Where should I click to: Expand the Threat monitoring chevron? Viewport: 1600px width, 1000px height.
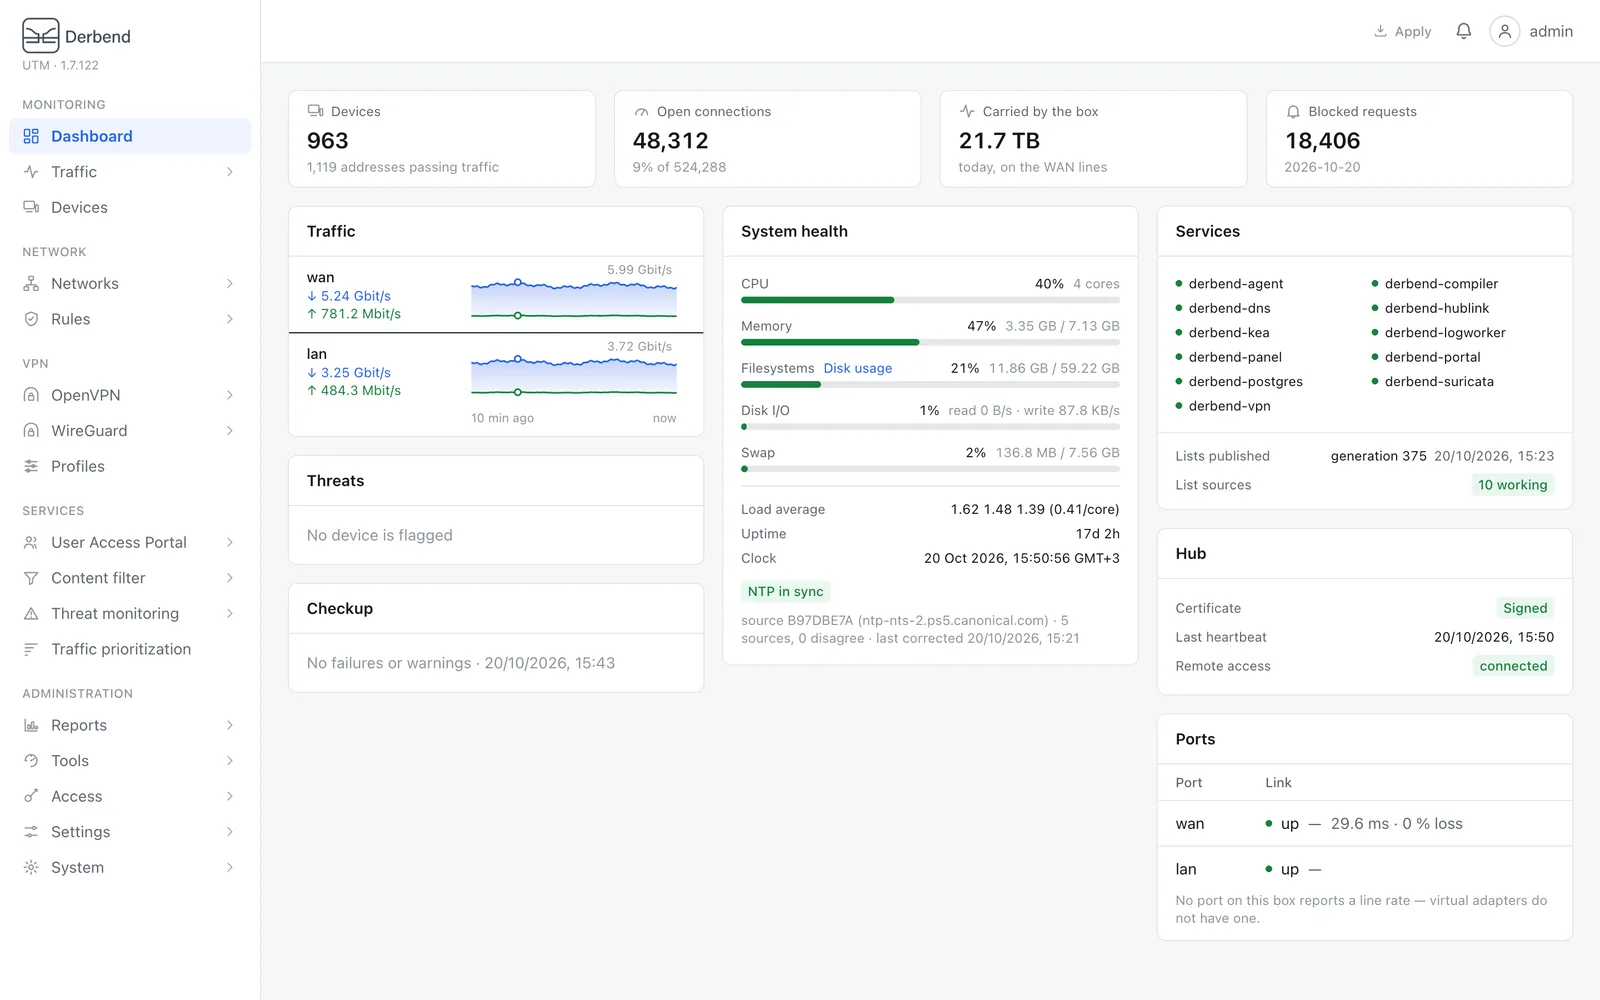point(230,614)
